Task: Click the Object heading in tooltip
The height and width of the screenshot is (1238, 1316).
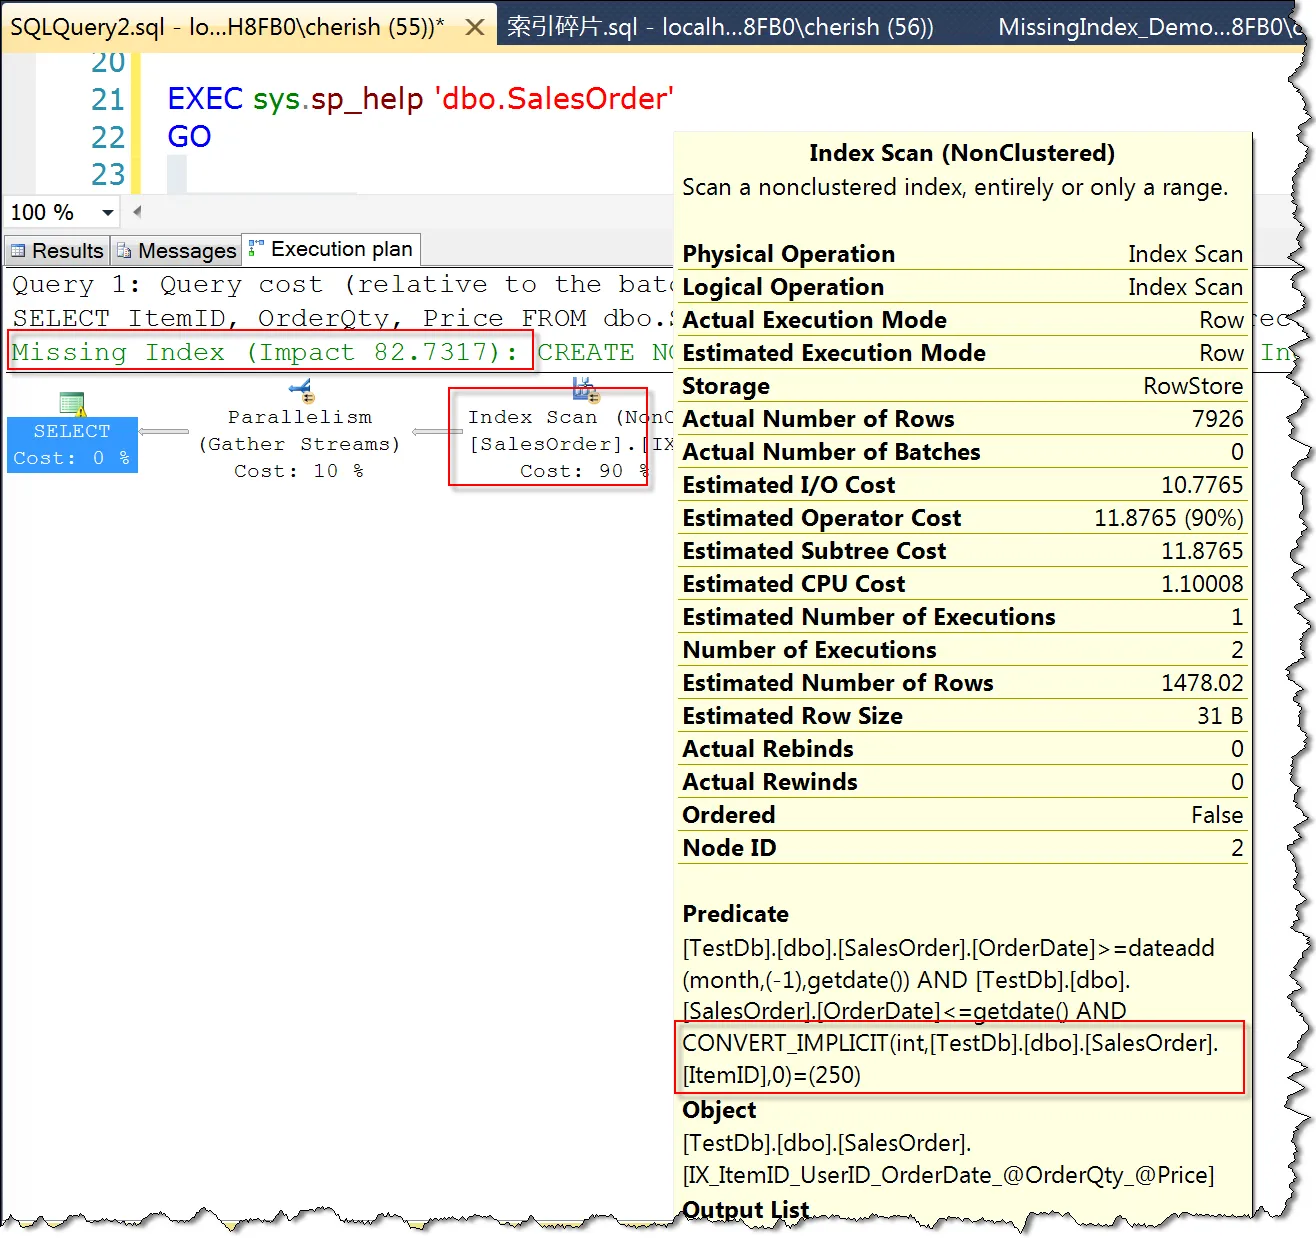Action: tap(719, 1110)
